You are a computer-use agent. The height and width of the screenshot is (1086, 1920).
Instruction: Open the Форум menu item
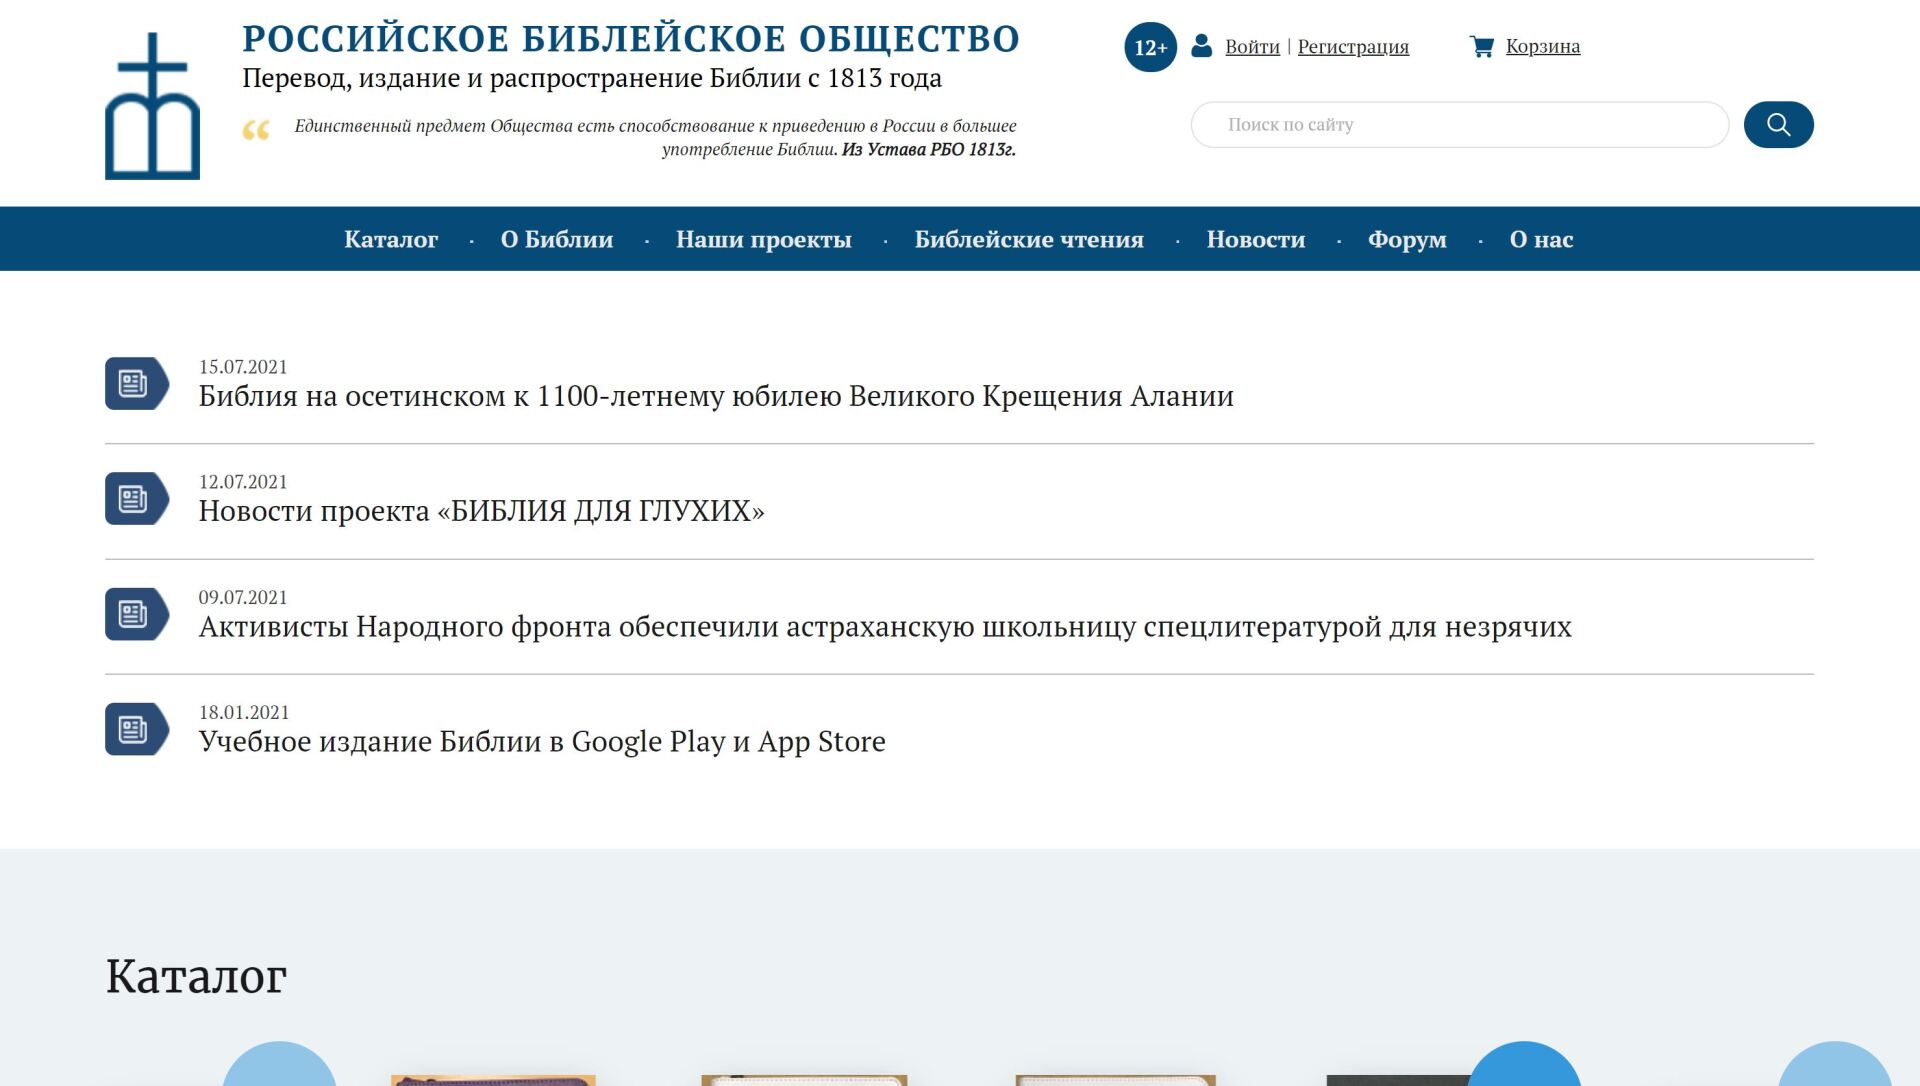[x=1407, y=239]
